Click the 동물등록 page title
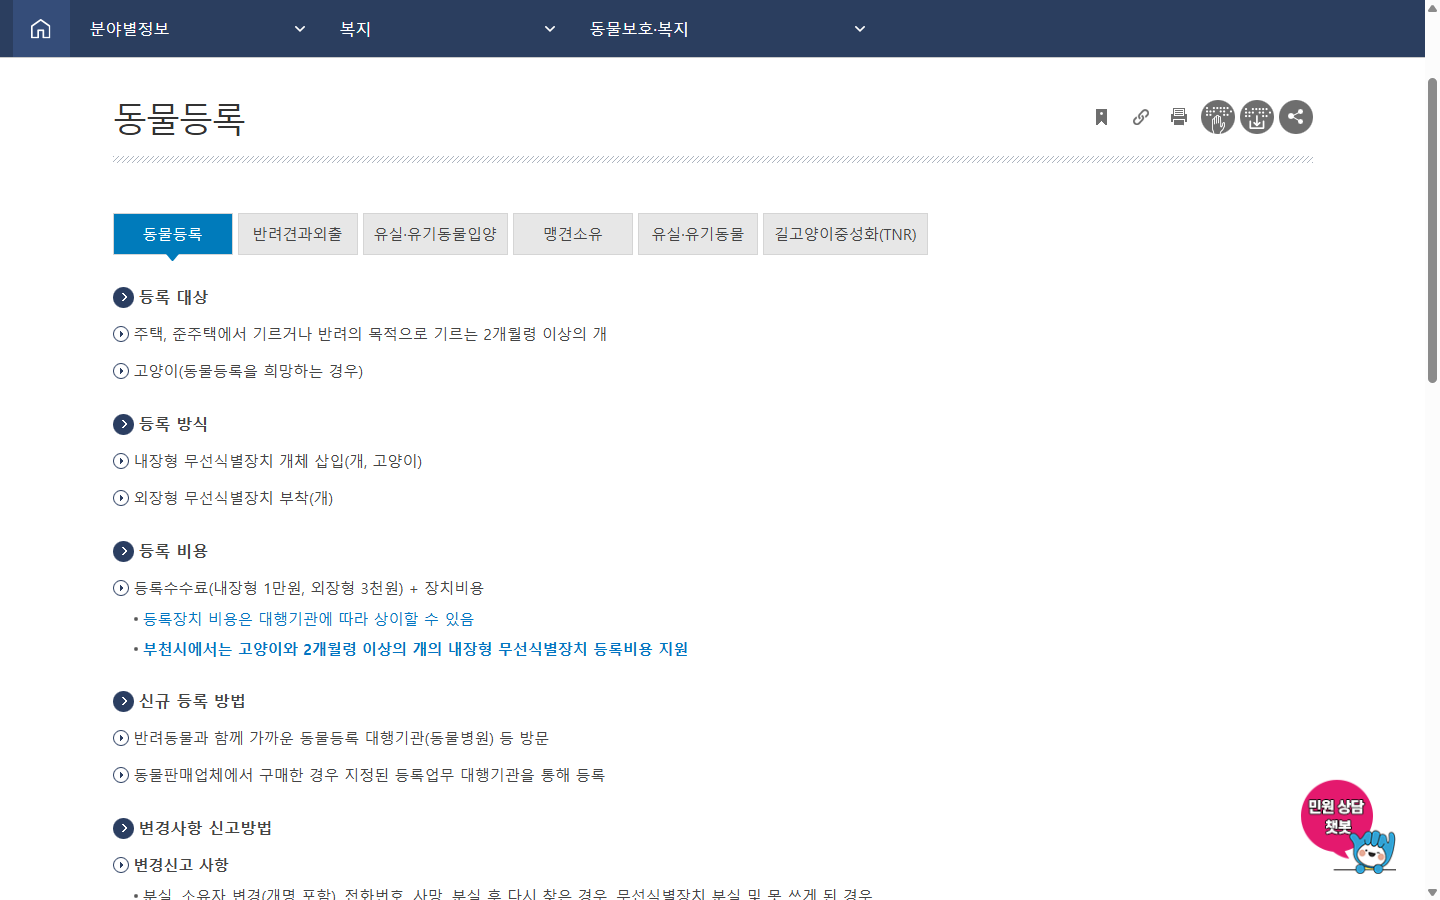Image resolution: width=1440 pixels, height=900 pixels. pos(180,118)
